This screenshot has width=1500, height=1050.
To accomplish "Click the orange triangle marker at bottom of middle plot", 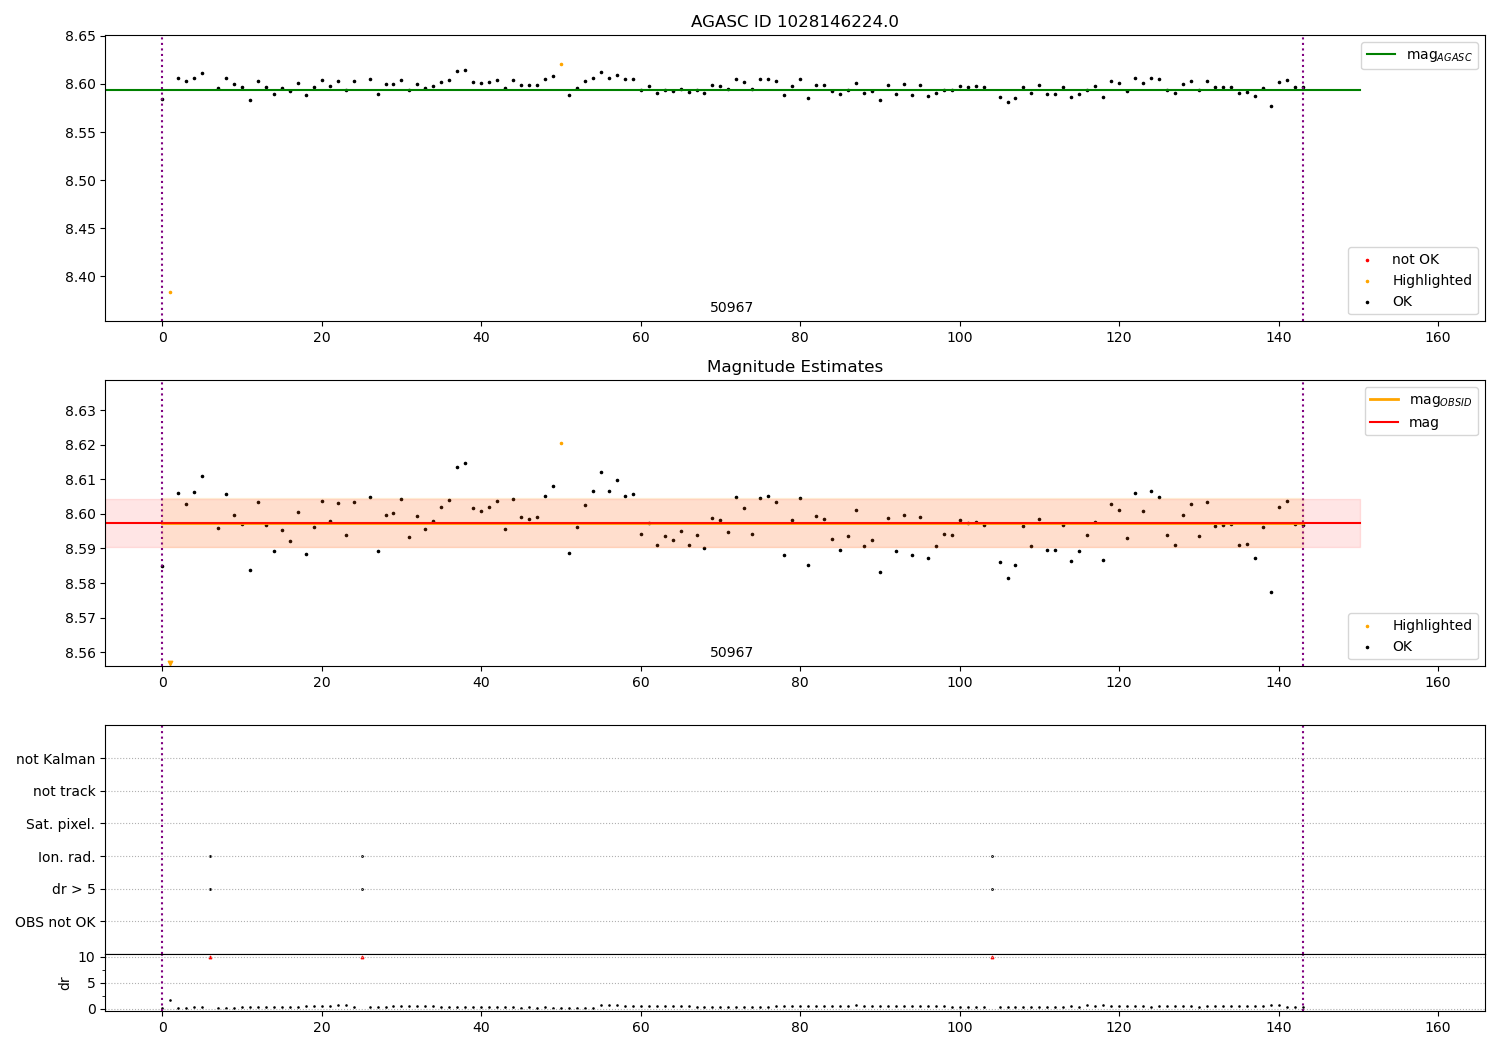I will pyautogui.click(x=170, y=662).
